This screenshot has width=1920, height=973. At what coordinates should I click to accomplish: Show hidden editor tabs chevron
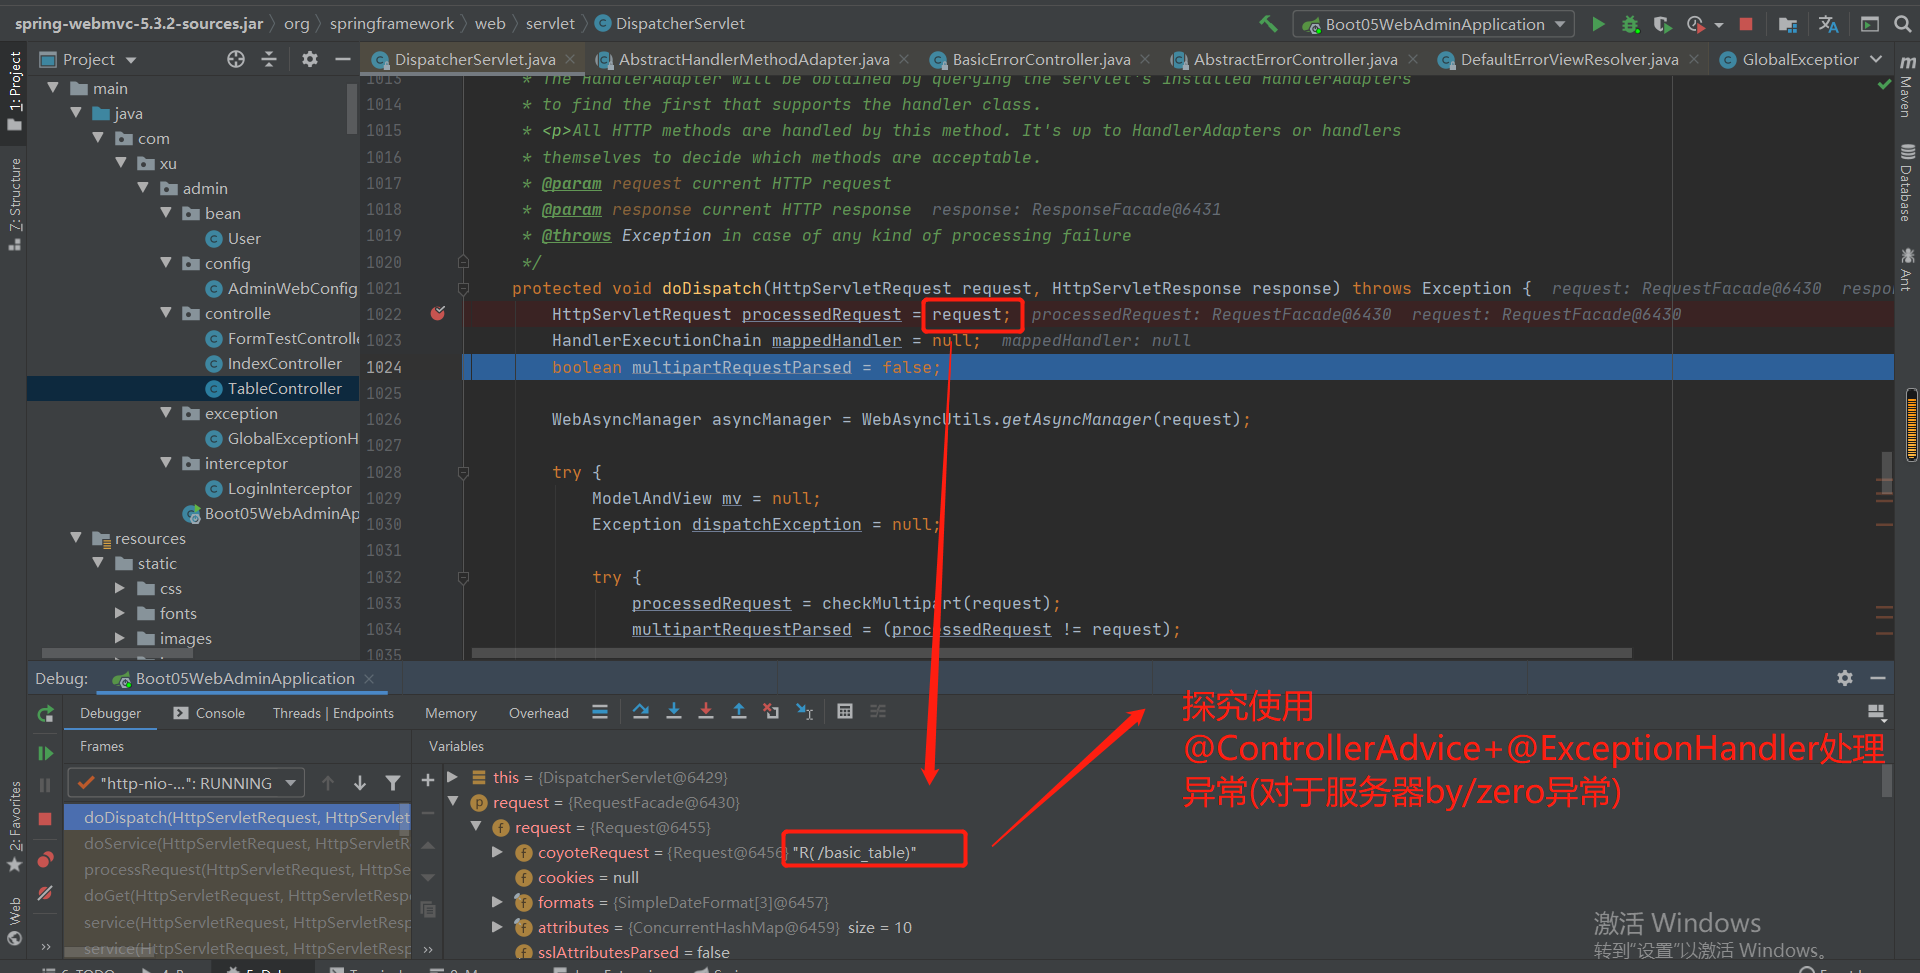coord(1876,59)
